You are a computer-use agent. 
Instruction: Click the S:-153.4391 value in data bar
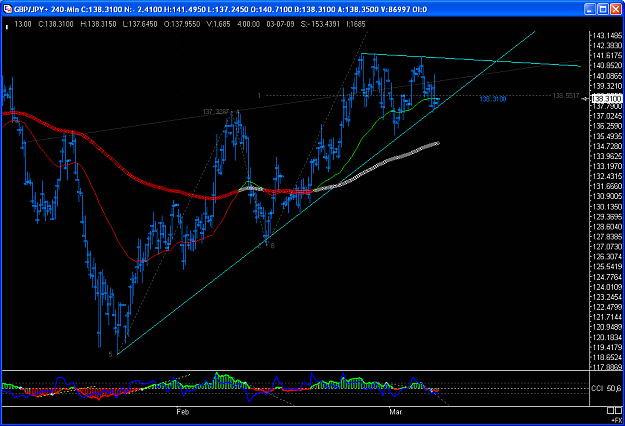[x=320, y=24]
